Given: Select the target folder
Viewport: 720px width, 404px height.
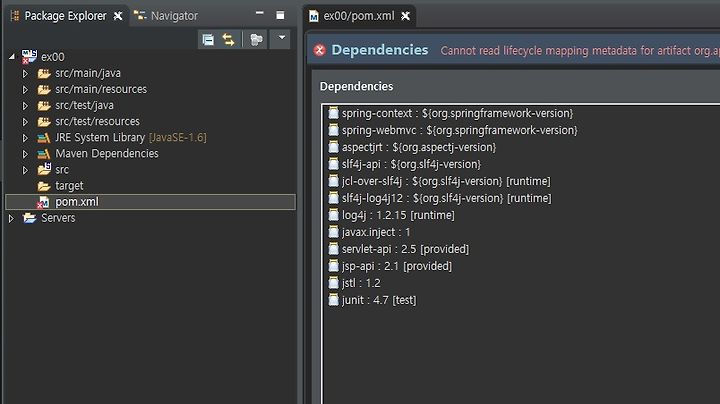Looking at the screenshot, I should click(x=69, y=185).
